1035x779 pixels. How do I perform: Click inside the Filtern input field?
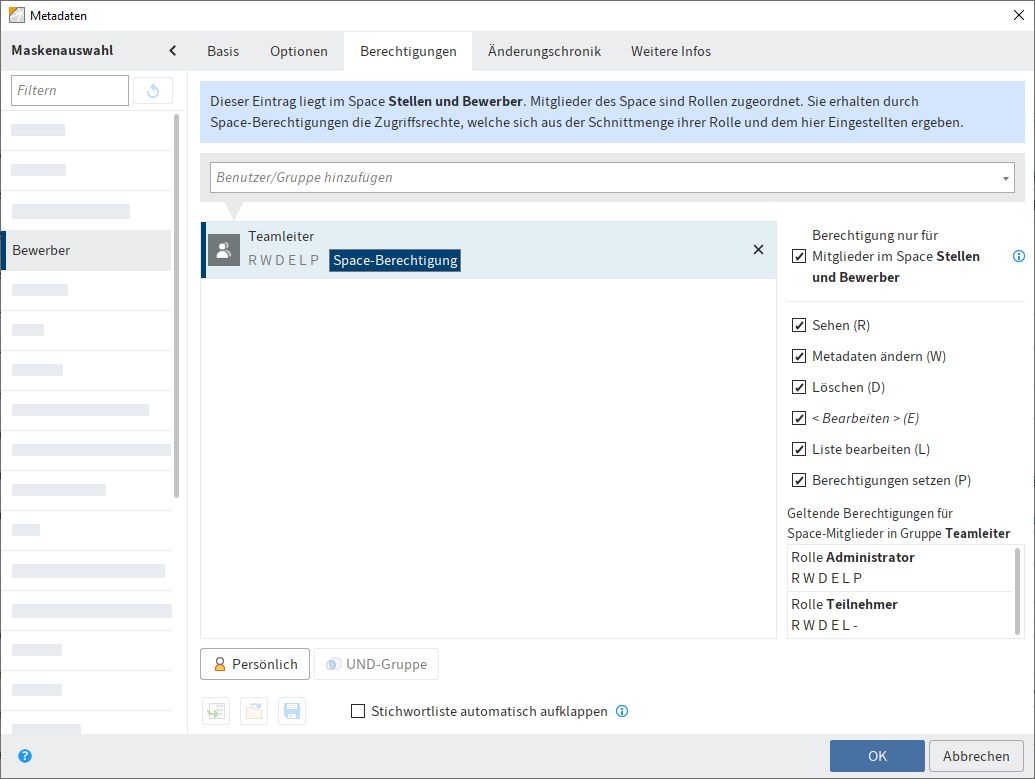[69, 90]
